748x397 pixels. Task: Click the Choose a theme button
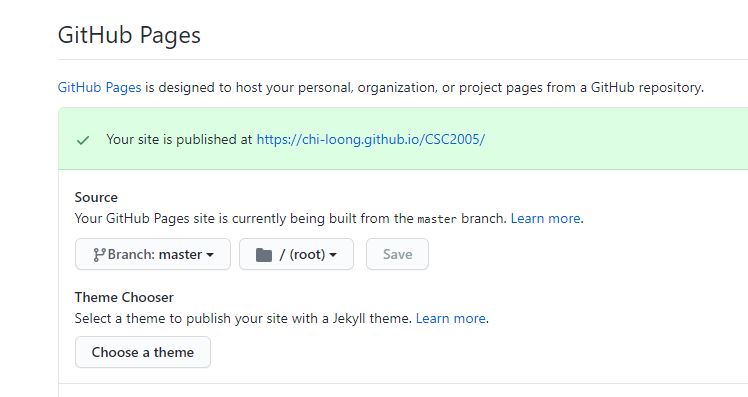click(143, 352)
